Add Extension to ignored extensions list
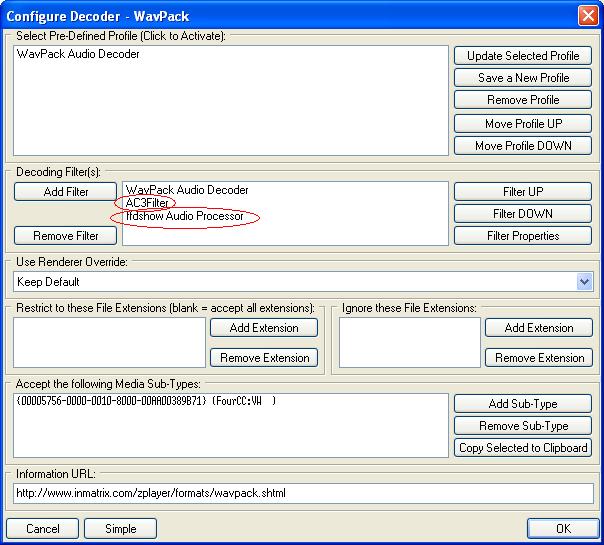 point(539,328)
